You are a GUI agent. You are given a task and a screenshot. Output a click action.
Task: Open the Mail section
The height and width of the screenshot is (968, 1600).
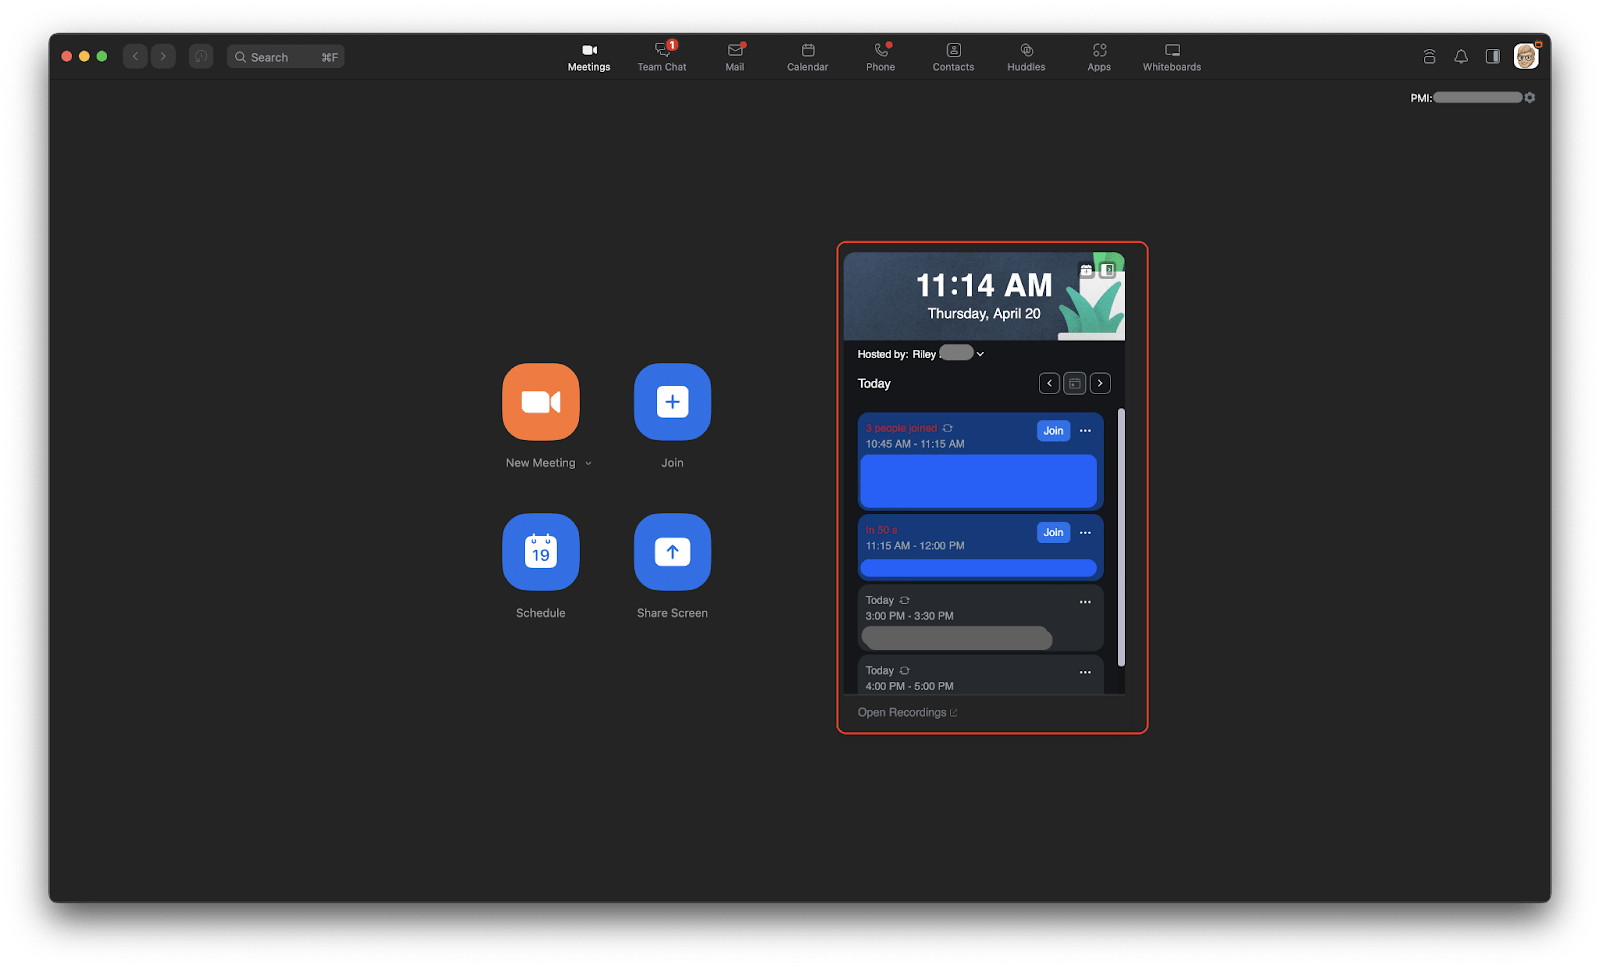coord(735,56)
